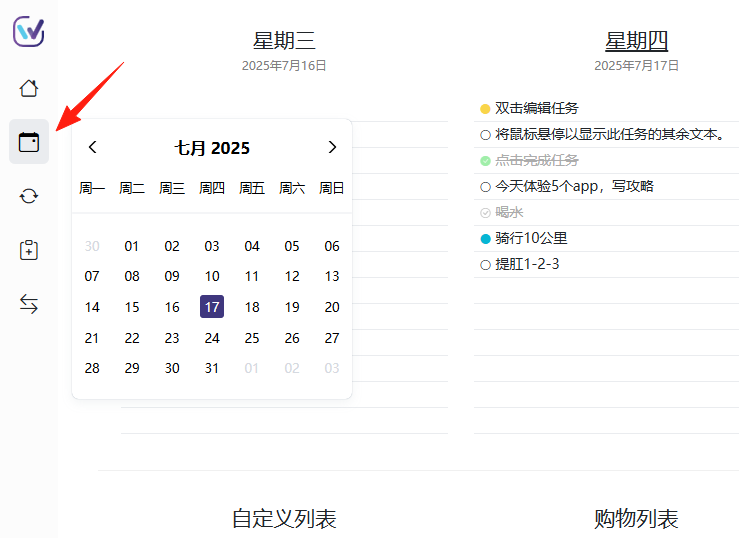Click 今天体验5个app,写攻略 task text

tap(574, 186)
